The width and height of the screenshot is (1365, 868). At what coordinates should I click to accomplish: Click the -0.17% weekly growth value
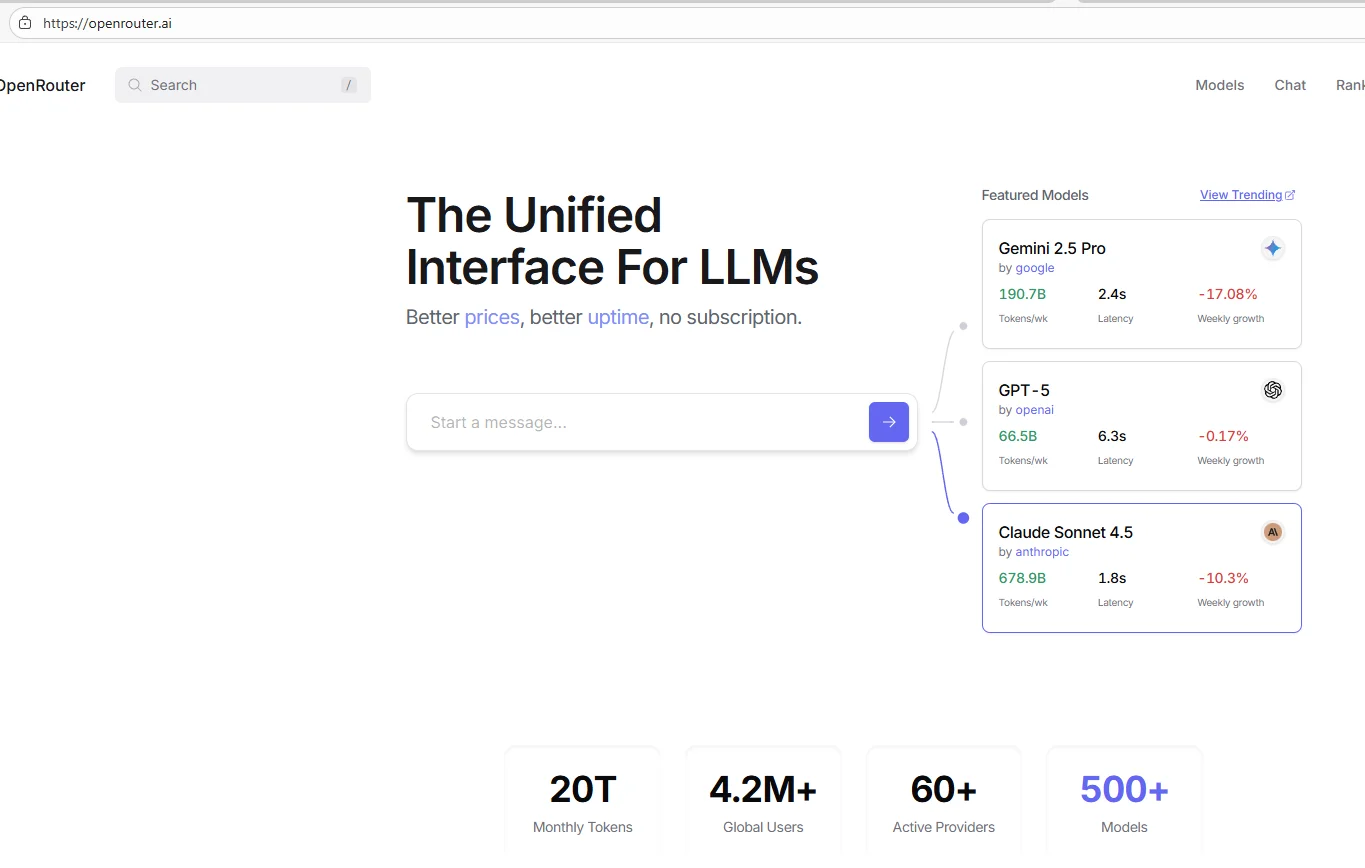(1223, 436)
